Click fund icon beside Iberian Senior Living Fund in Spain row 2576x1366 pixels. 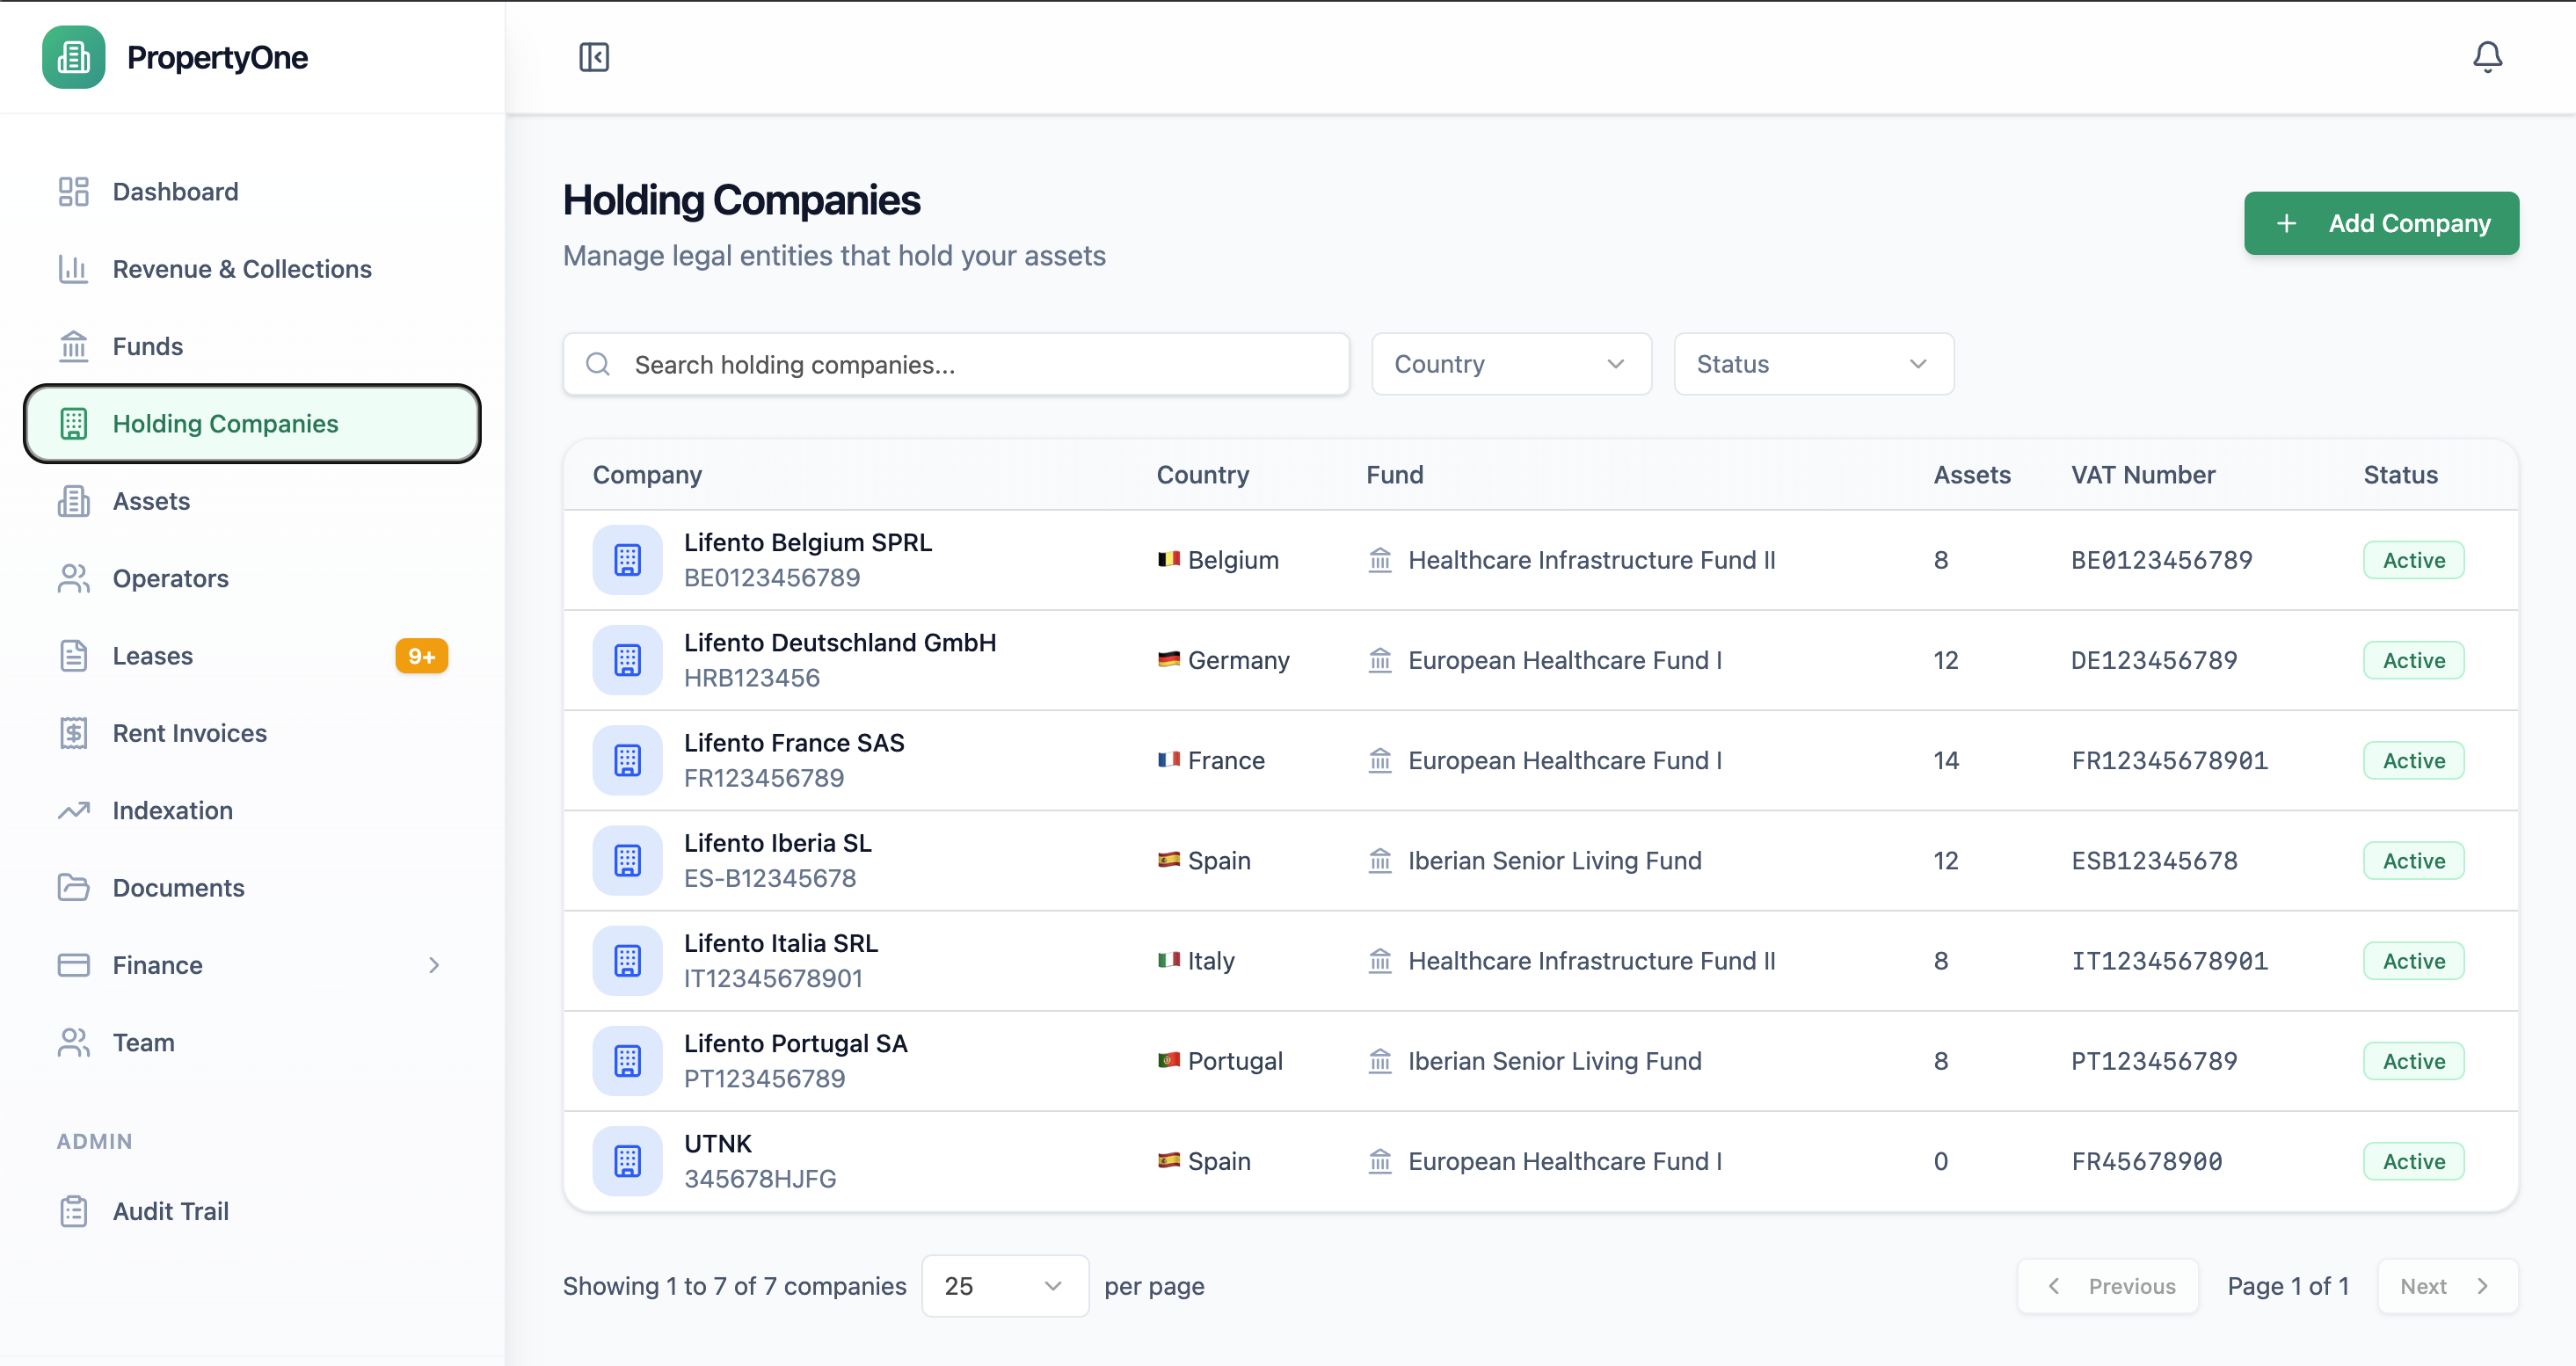coord(1380,860)
